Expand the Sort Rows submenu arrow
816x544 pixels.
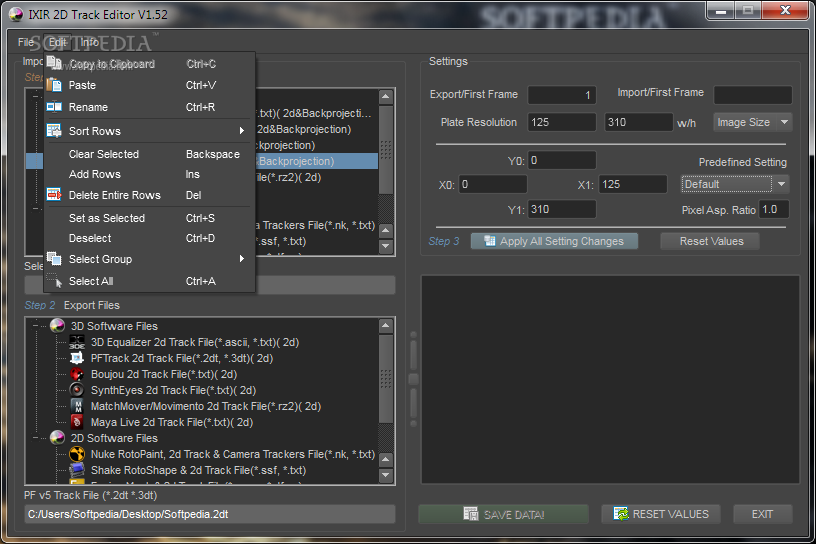241,131
